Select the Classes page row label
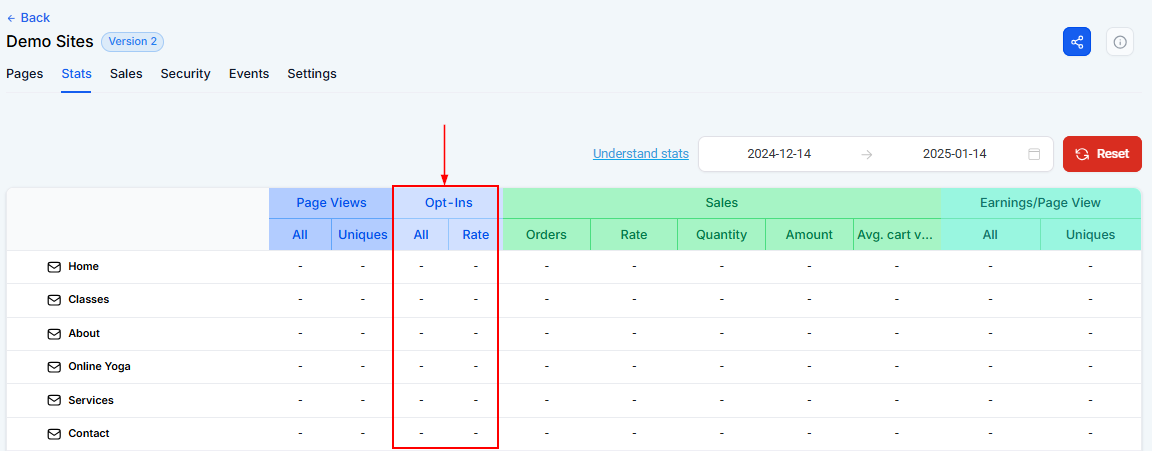1152x451 pixels. point(89,300)
